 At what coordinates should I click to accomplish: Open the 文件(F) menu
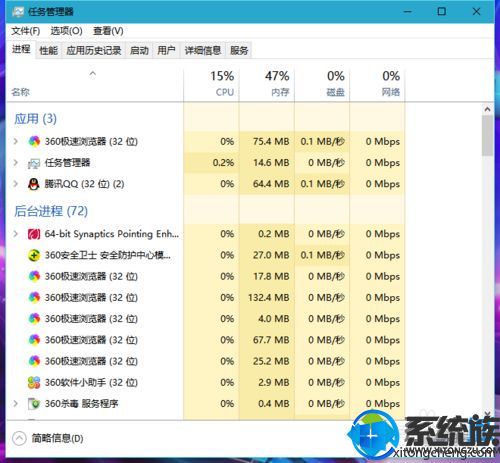coord(26,31)
